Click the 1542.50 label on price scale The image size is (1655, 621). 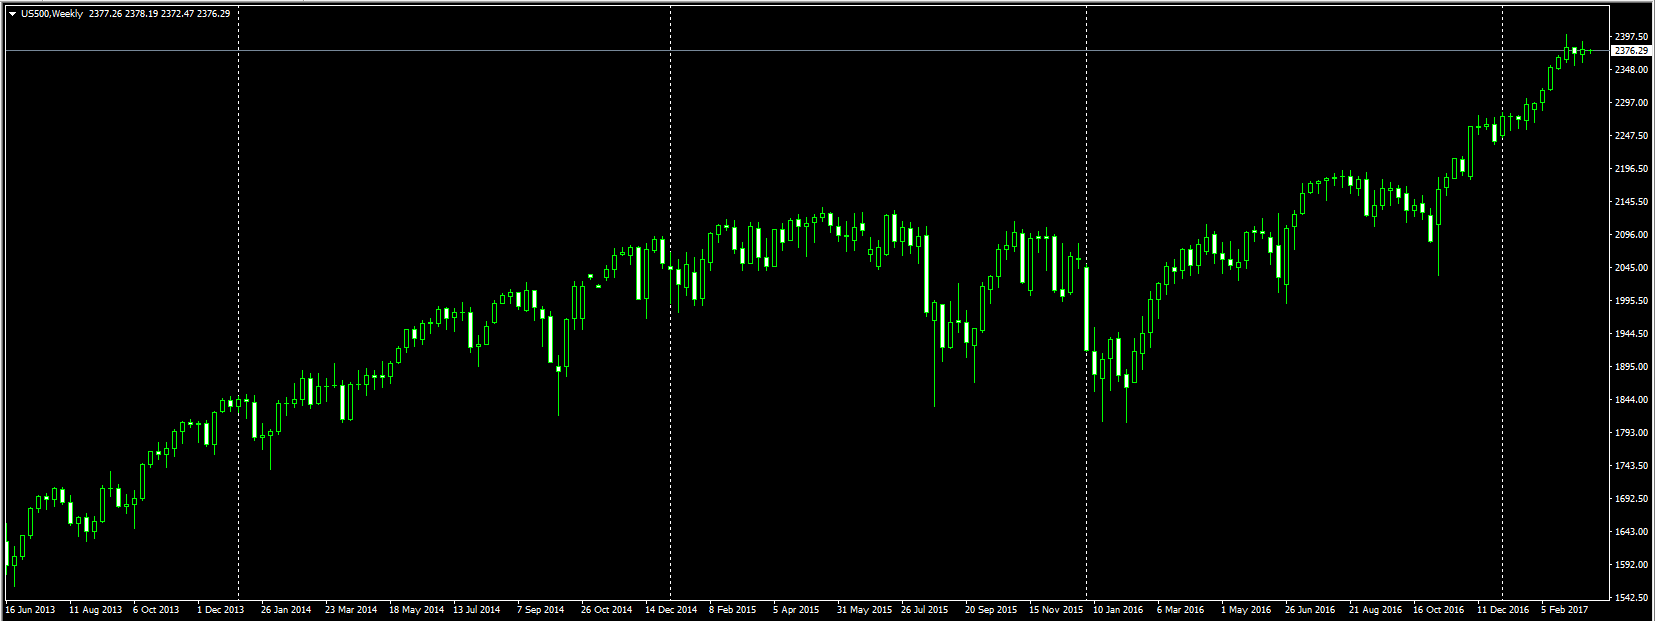point(1631,598)
